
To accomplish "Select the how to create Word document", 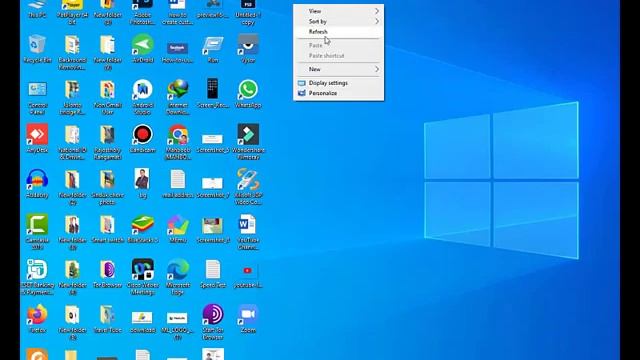I will (178, 12).
